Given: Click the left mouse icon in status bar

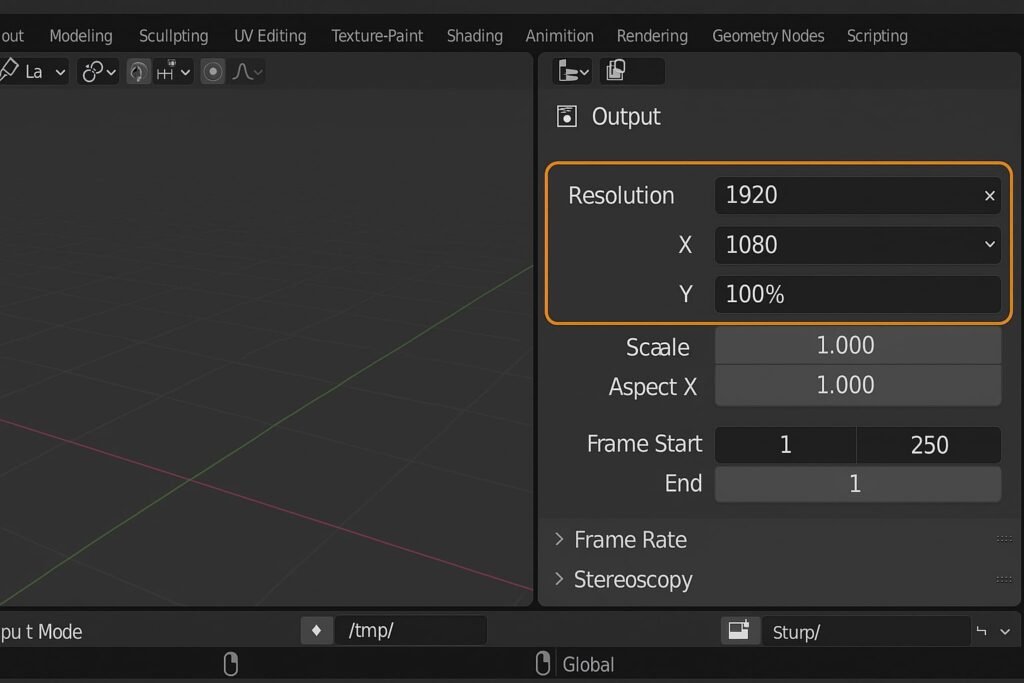Looking at the screenshot, I should 231,663.
